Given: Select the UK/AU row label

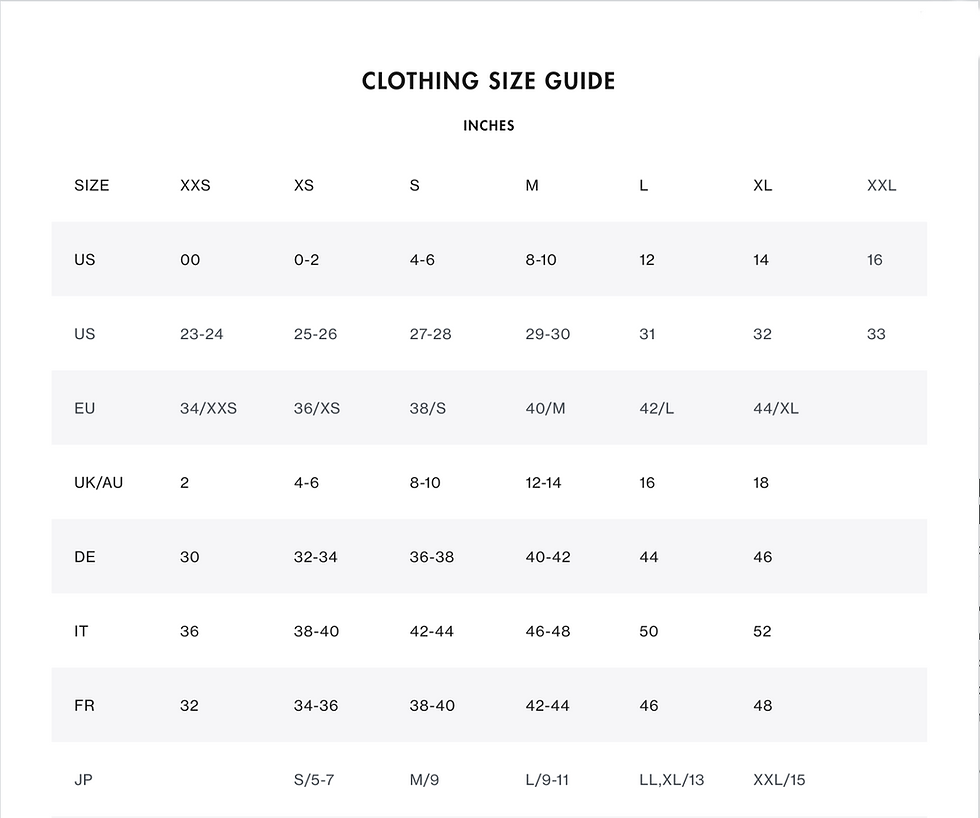Looking at the screenshot, I should point(98,483).
